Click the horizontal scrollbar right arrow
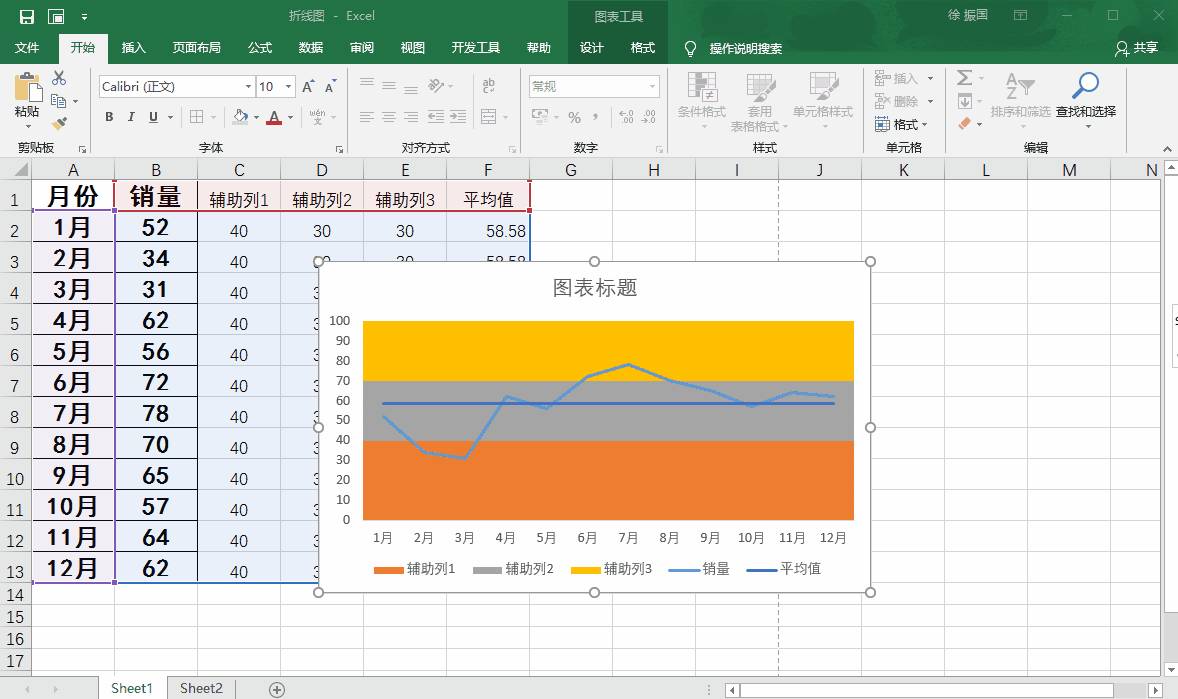 pos(1155,689)
